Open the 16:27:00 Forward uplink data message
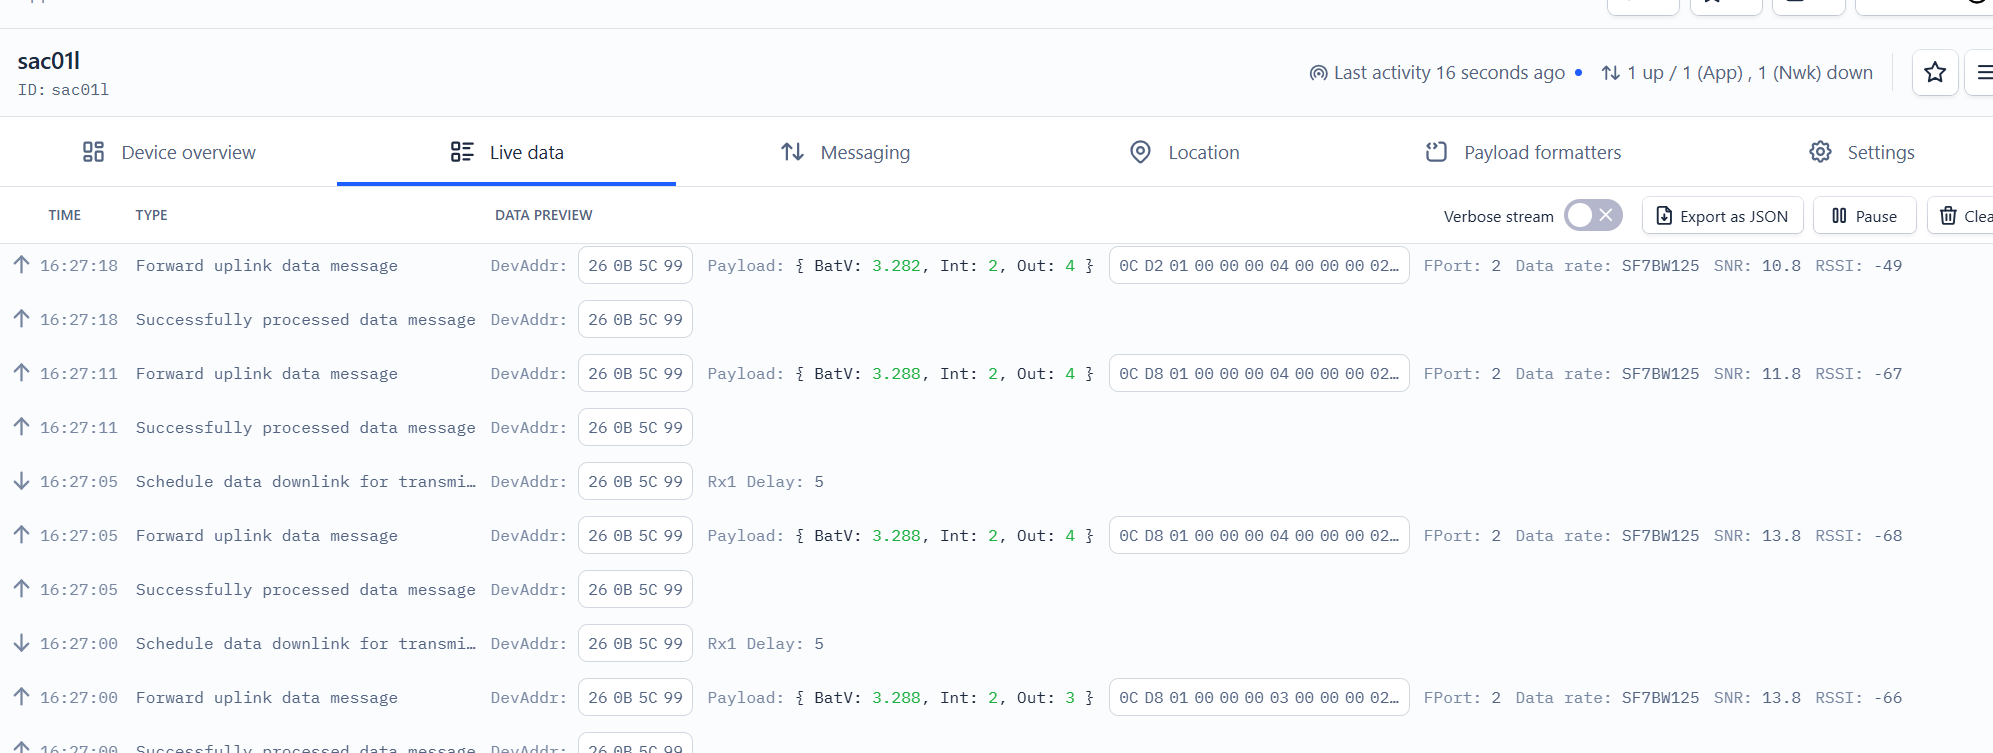Image resolution: width=1993 pixels, height=753 pixels. pyautogui.click(x=996, y=697)
